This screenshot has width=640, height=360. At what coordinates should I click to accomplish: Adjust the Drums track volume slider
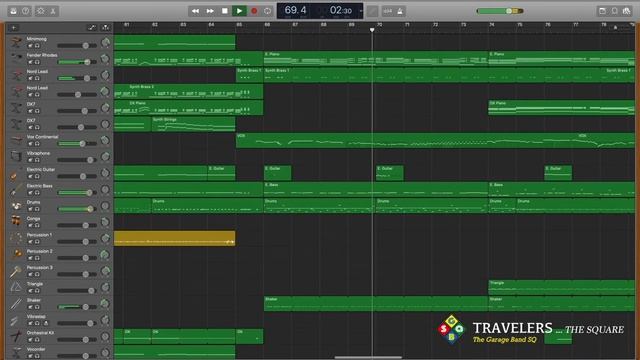tap(77, 209)
